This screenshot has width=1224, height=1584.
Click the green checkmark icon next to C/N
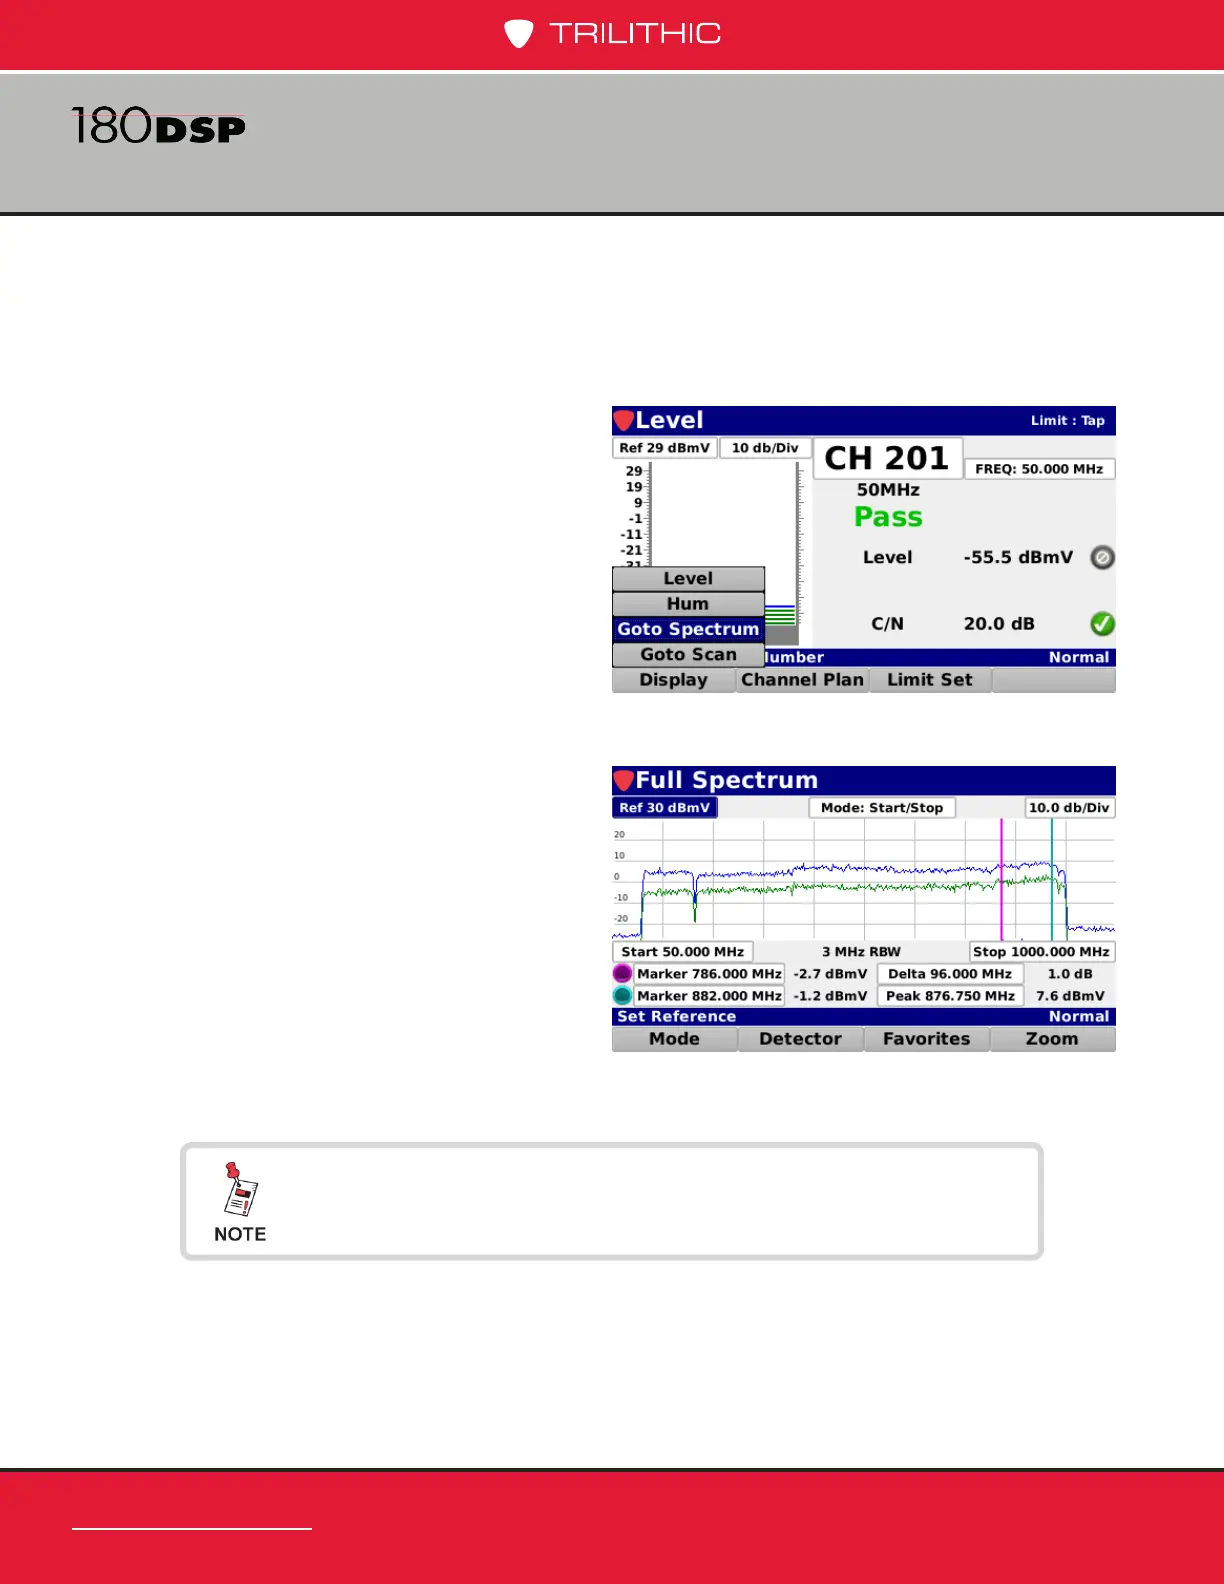(1102, 624)
